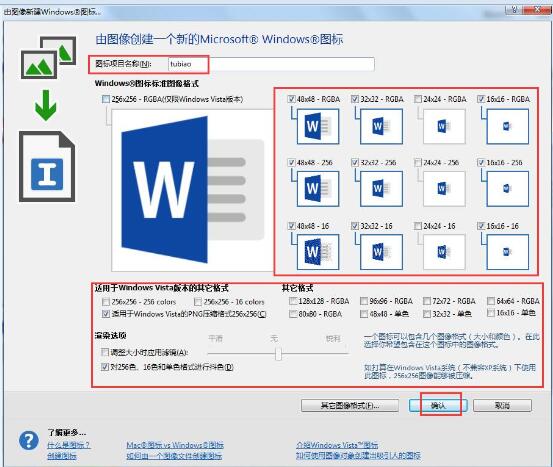Screen dimensions: 553x467
Task: Toggle dithering for 256, 16 and mono colors
Action: pyautogui.click(x=105, y=367)
